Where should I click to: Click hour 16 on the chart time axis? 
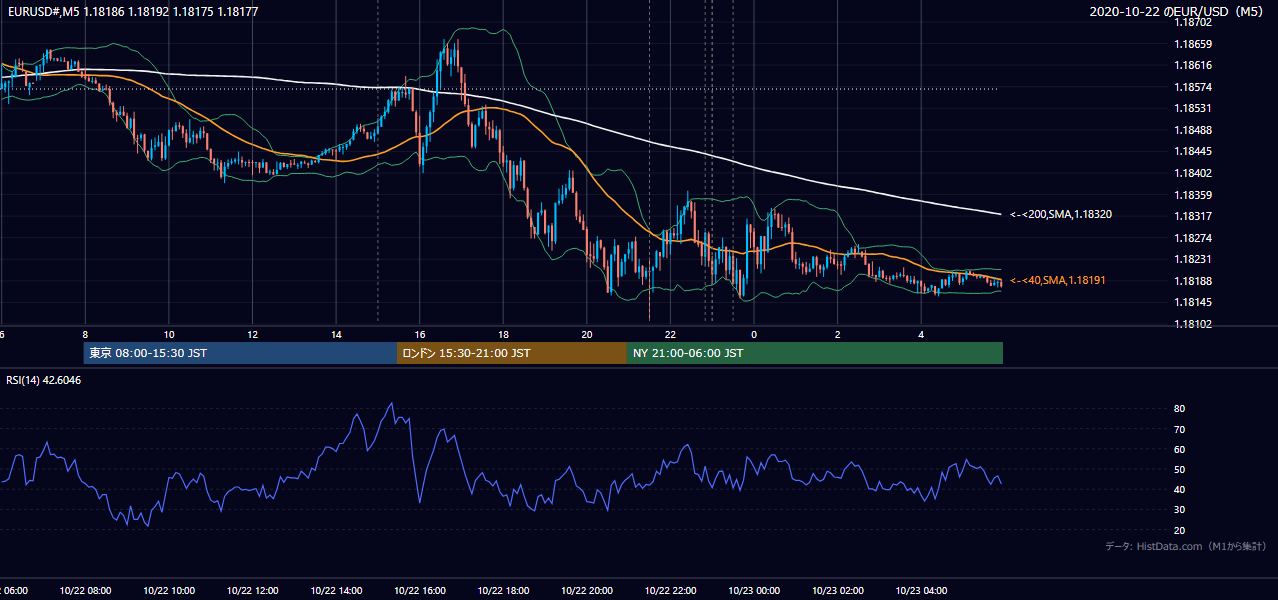click(420, 334)
